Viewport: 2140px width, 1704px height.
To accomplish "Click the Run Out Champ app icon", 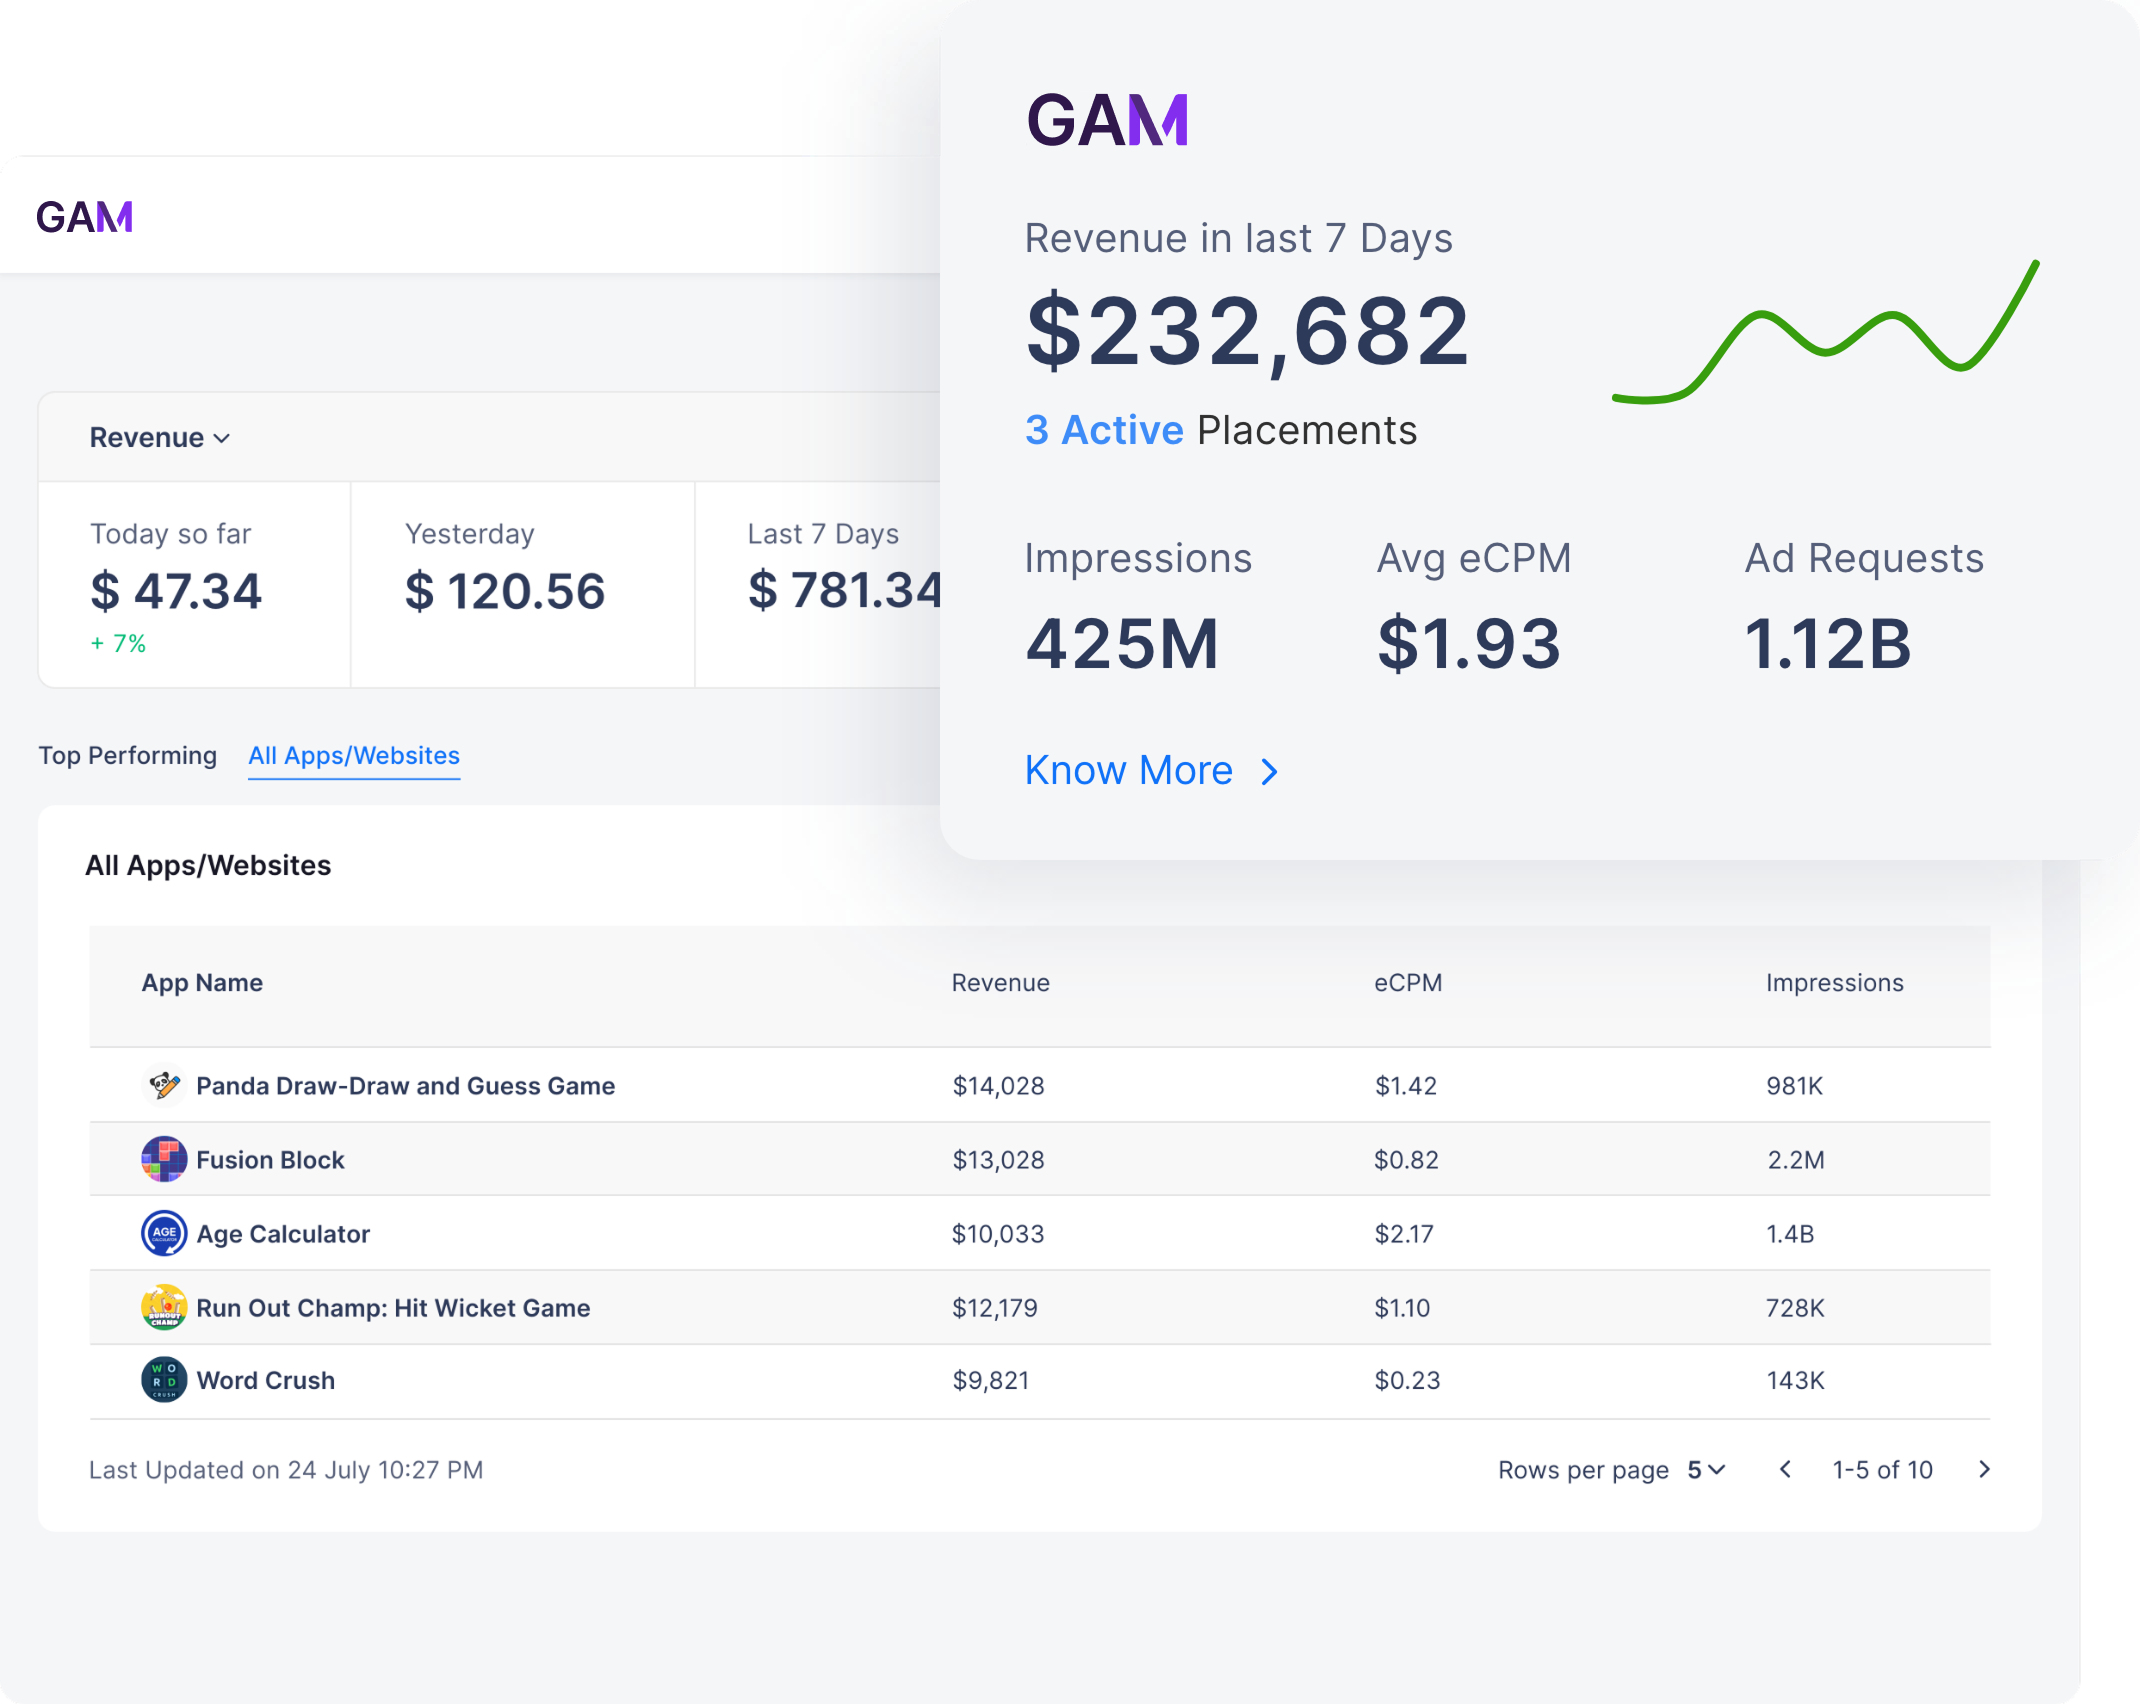I will 164,1307.
